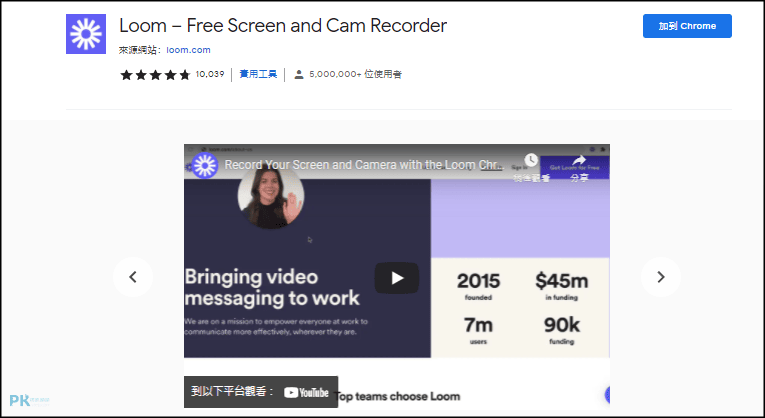
Task: Click the video preview thumbnail presenter bubble
Action: pos(271,197)
